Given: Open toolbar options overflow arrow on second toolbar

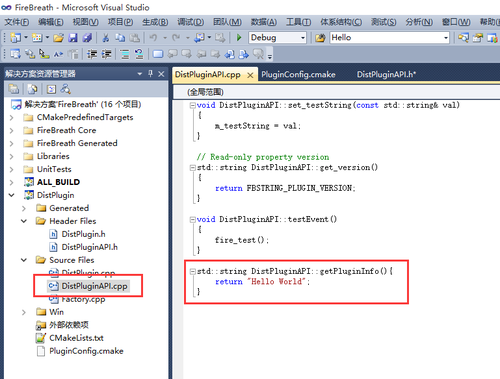Looking at the screenshot, I should (270, 56).
